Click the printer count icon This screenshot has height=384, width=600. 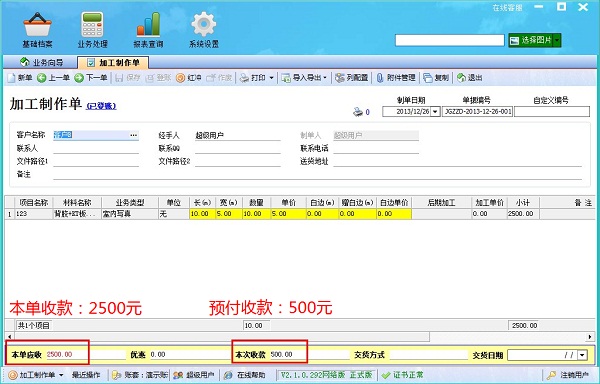[x=357, y=112]
